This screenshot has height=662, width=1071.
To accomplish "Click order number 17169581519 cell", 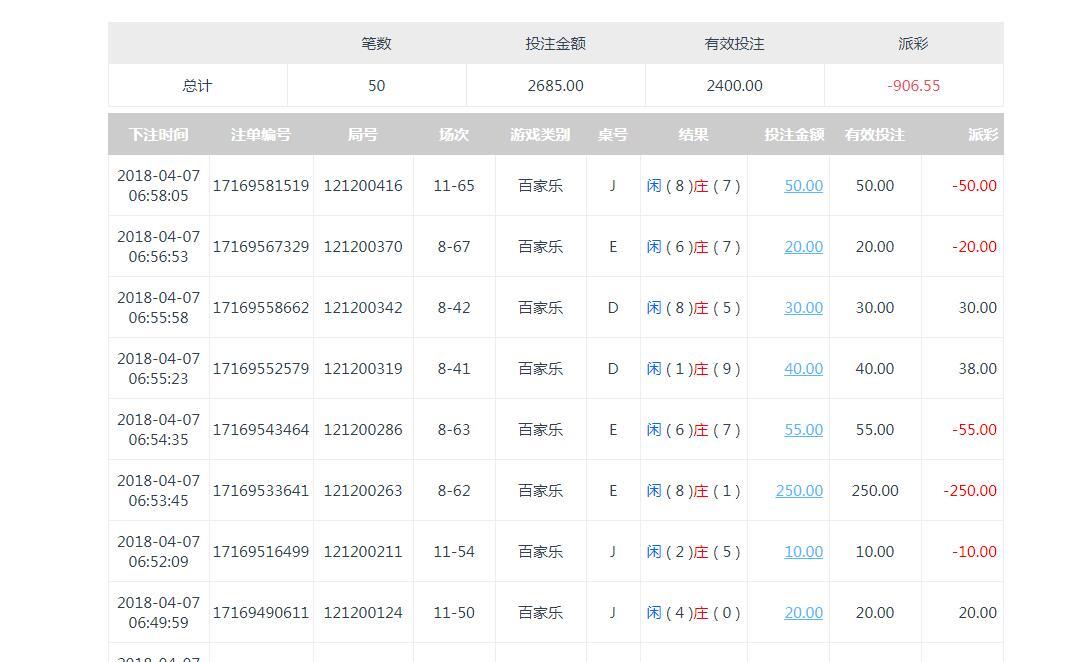I will [x=261, y=186].
